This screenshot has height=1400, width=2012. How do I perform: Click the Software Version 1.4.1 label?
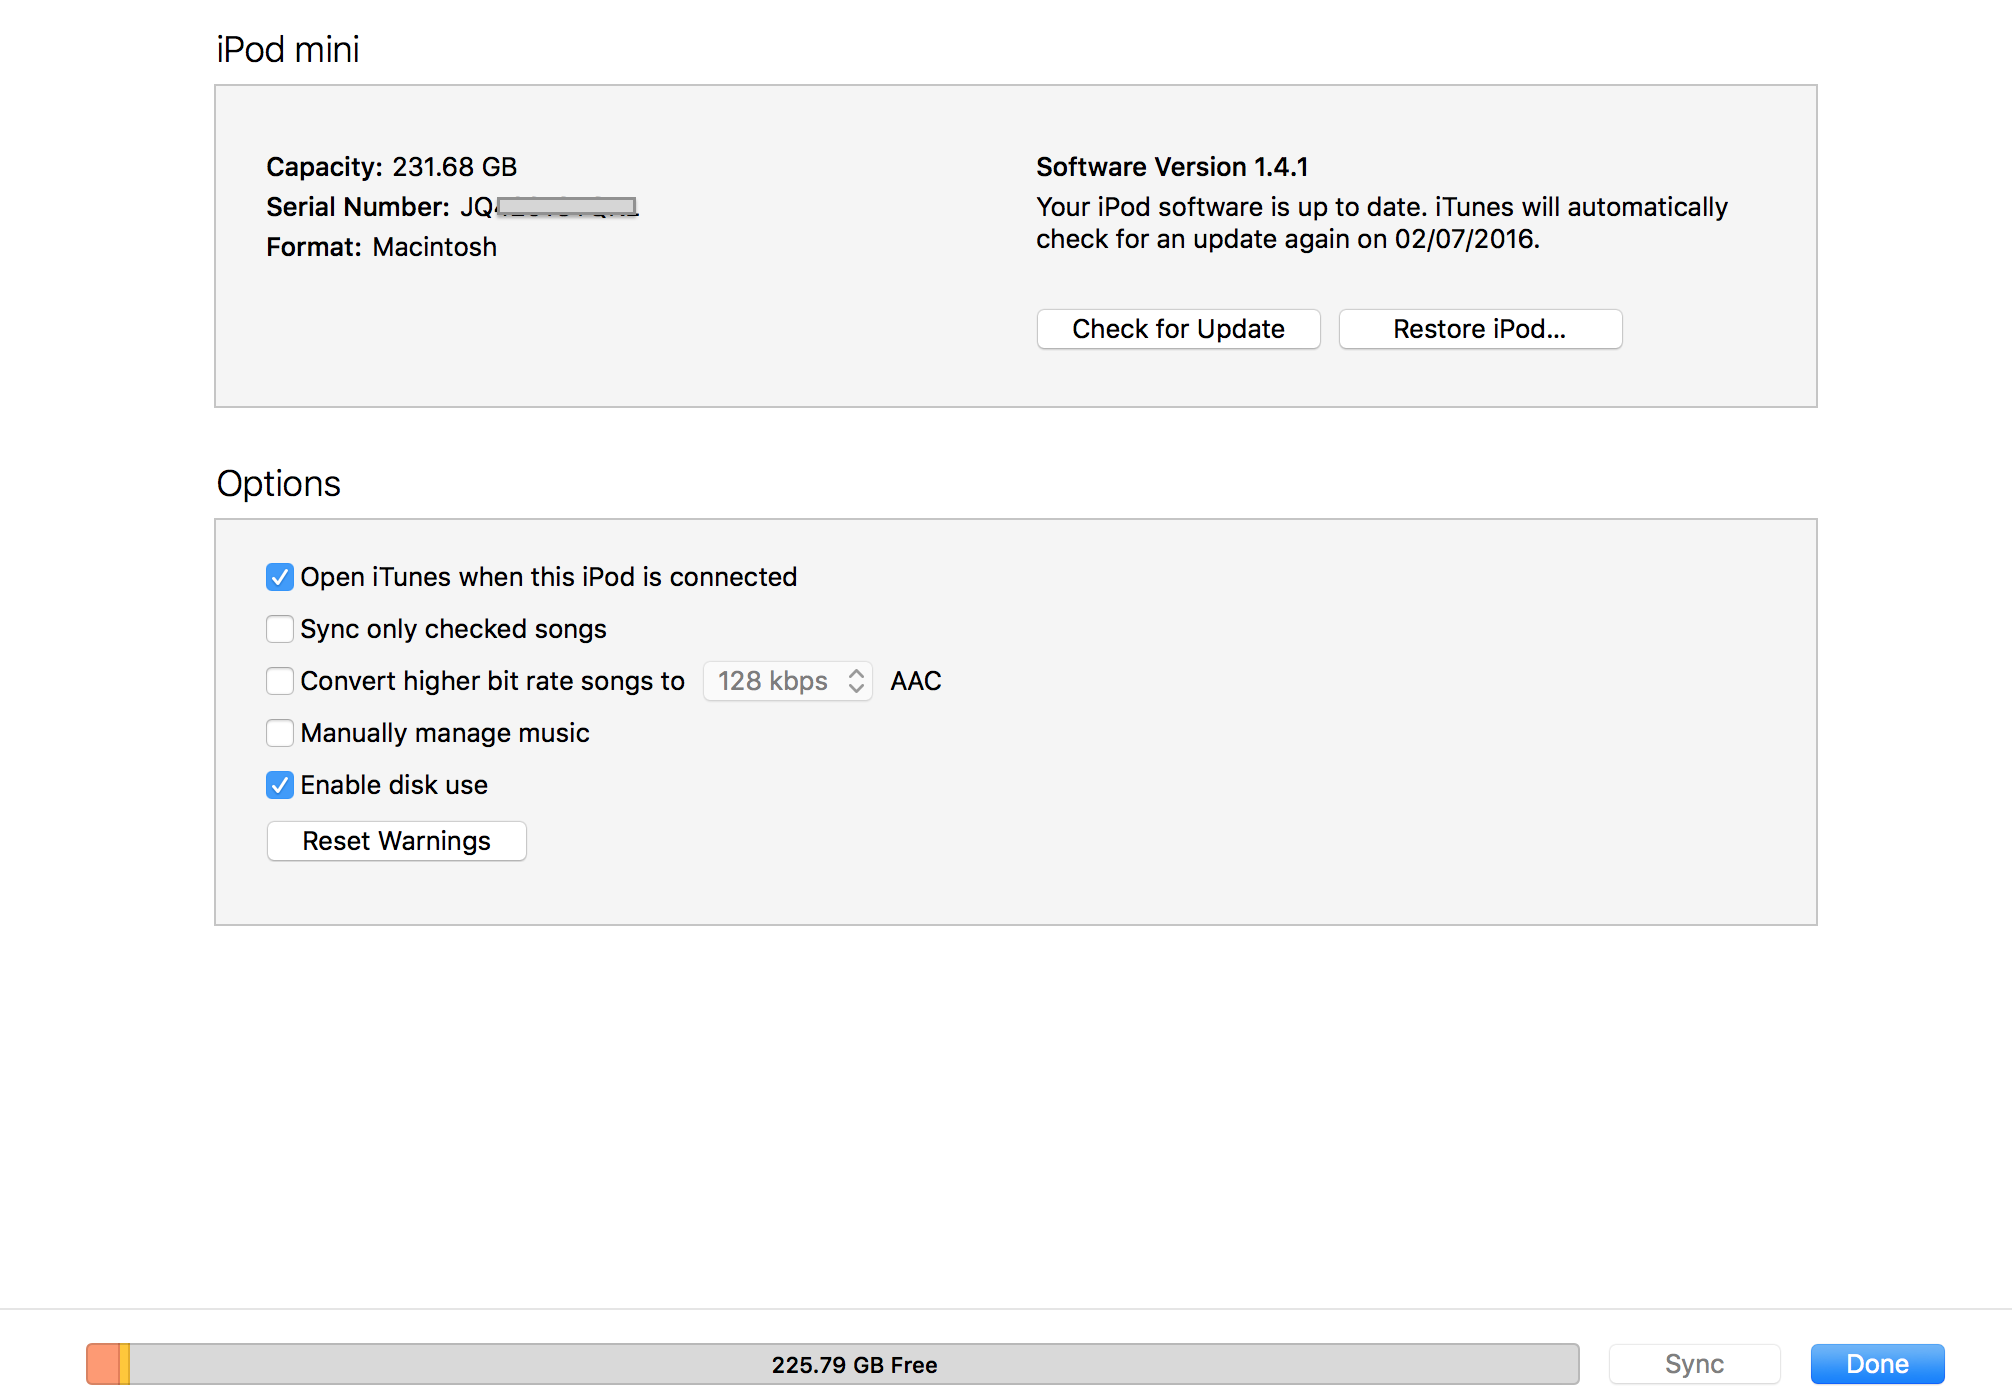coord(1171,167)
